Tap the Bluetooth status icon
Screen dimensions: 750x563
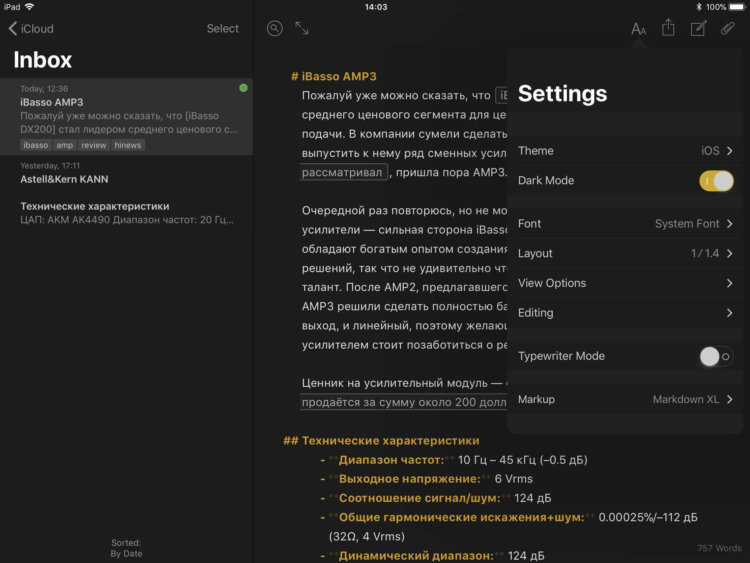(699, 7)
